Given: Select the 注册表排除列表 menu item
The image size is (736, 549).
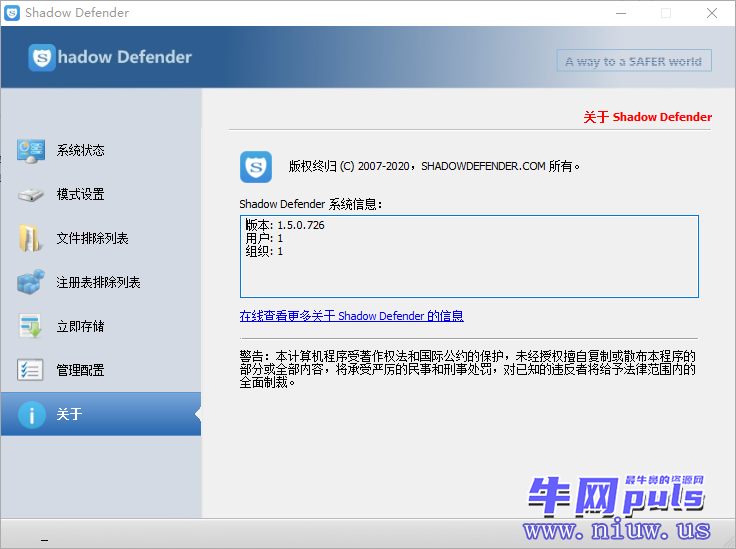Looking at the screenshot, I should click(x=101, y=282).
